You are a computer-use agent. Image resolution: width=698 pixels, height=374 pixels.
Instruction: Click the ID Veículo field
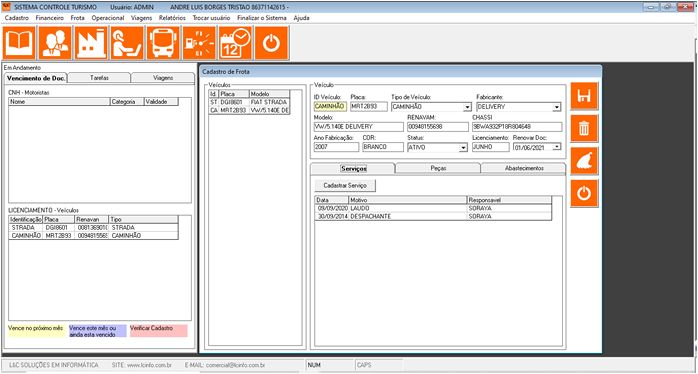pyautogui.click(x=329, y=107)
